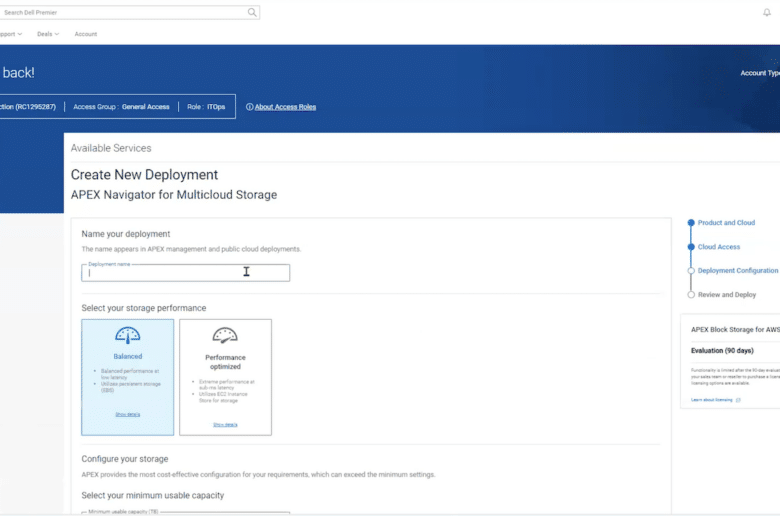Image resolution: width=780 pixels, height=516 pixels.
Task: Open the Account menu item
Action: click(x=86, y=34)
